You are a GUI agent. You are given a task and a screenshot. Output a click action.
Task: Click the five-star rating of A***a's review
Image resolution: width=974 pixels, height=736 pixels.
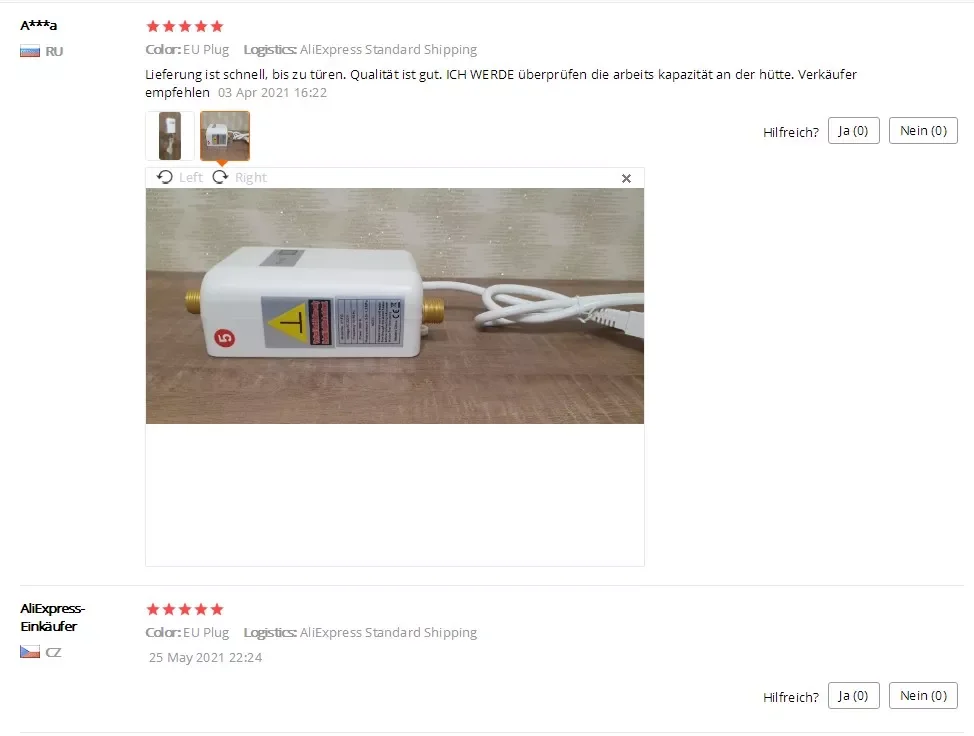[x=184, y=26]
